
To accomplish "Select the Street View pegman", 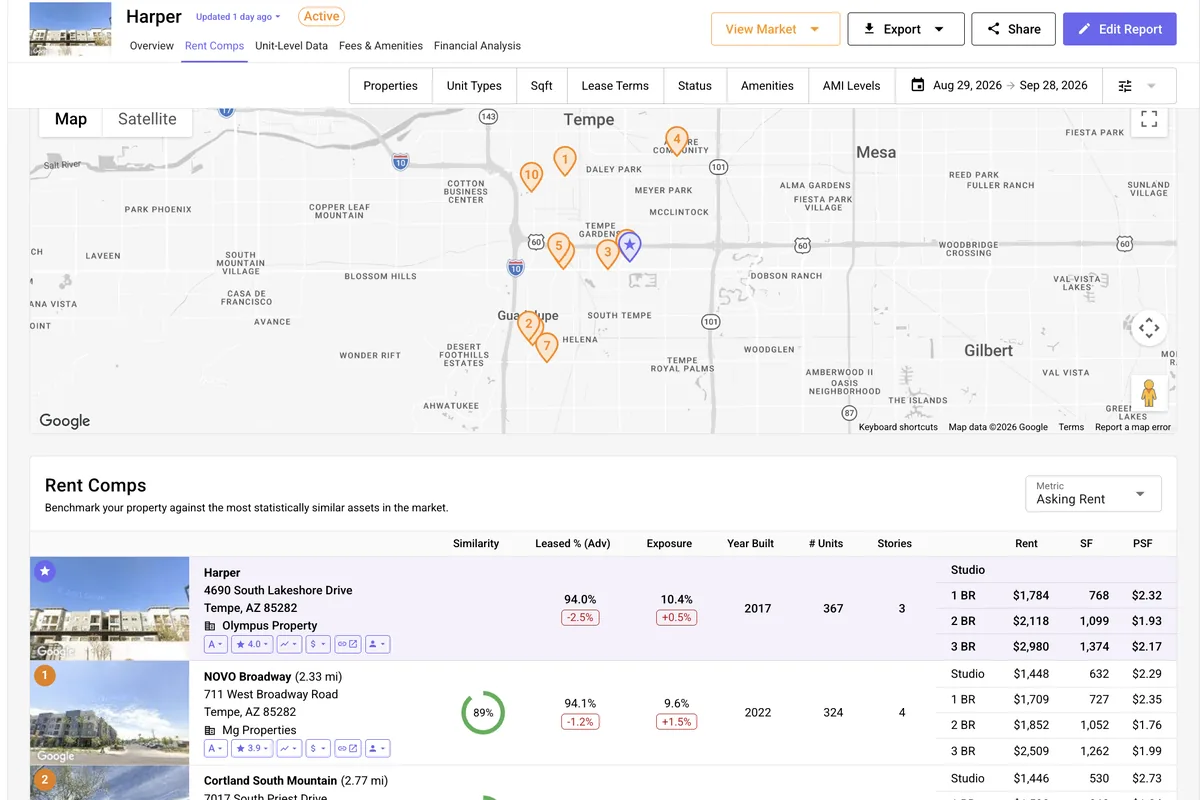I will [1149, 392].
